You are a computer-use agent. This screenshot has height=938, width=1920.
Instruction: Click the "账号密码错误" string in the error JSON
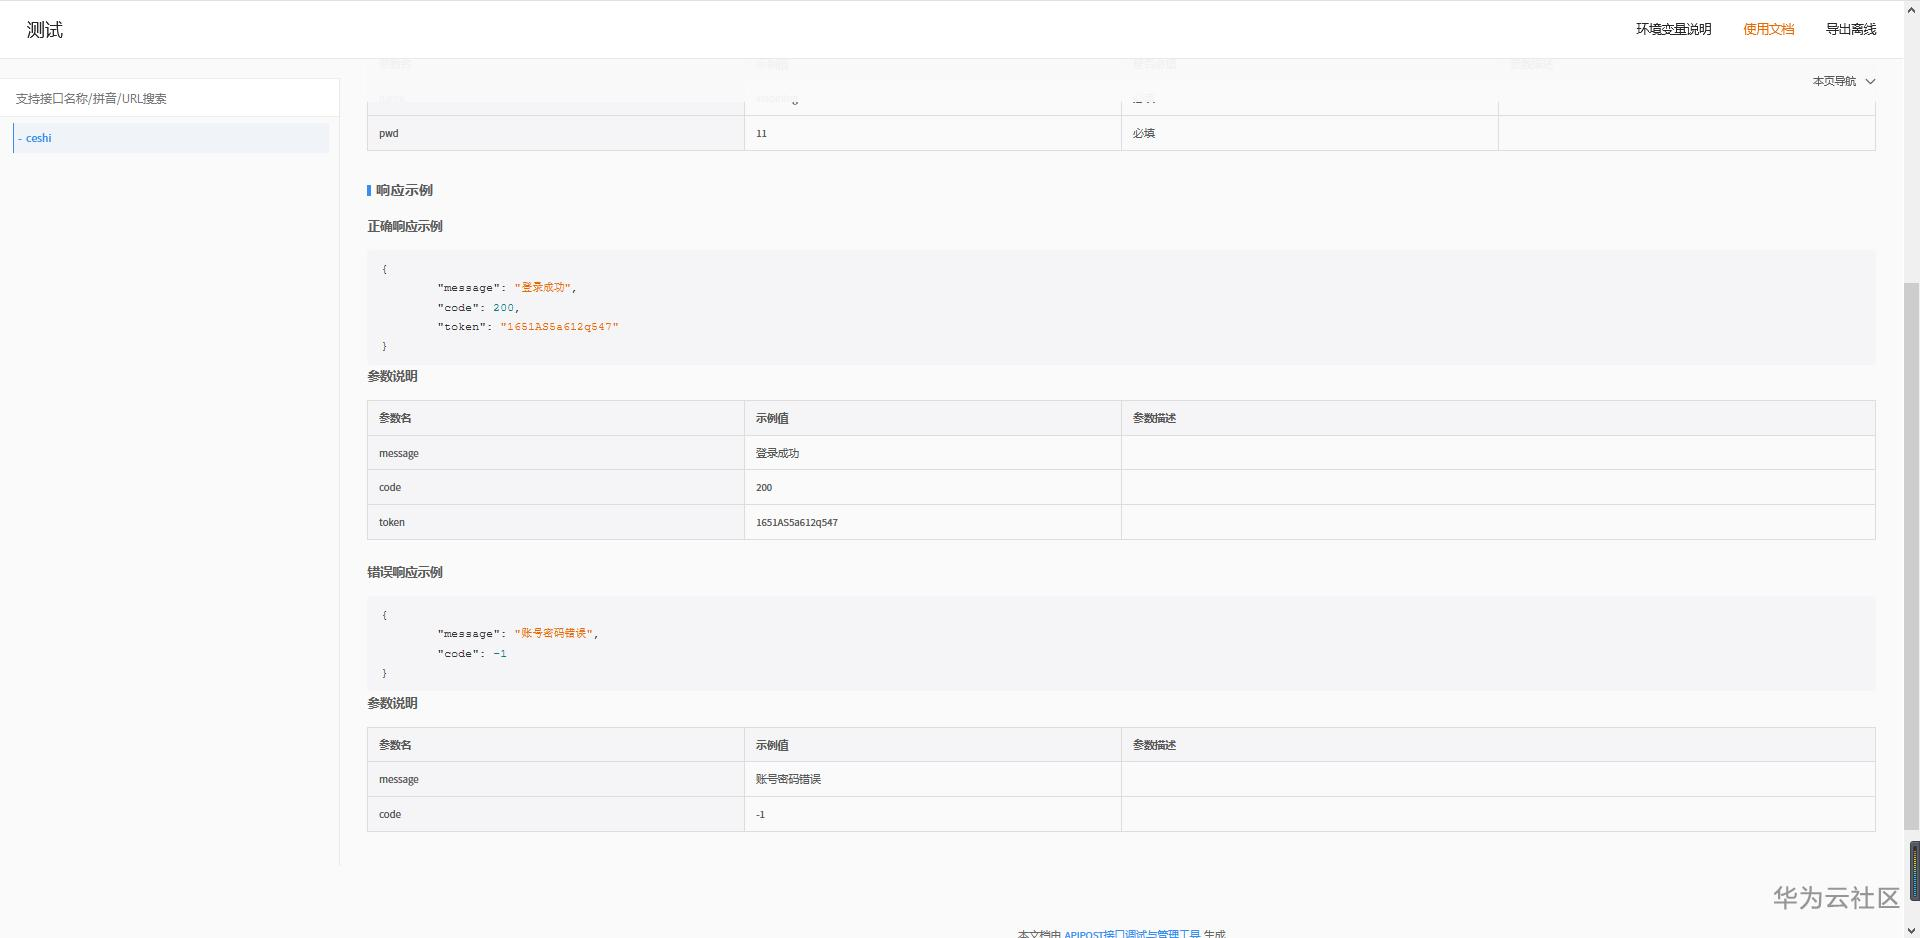(555, 634)
